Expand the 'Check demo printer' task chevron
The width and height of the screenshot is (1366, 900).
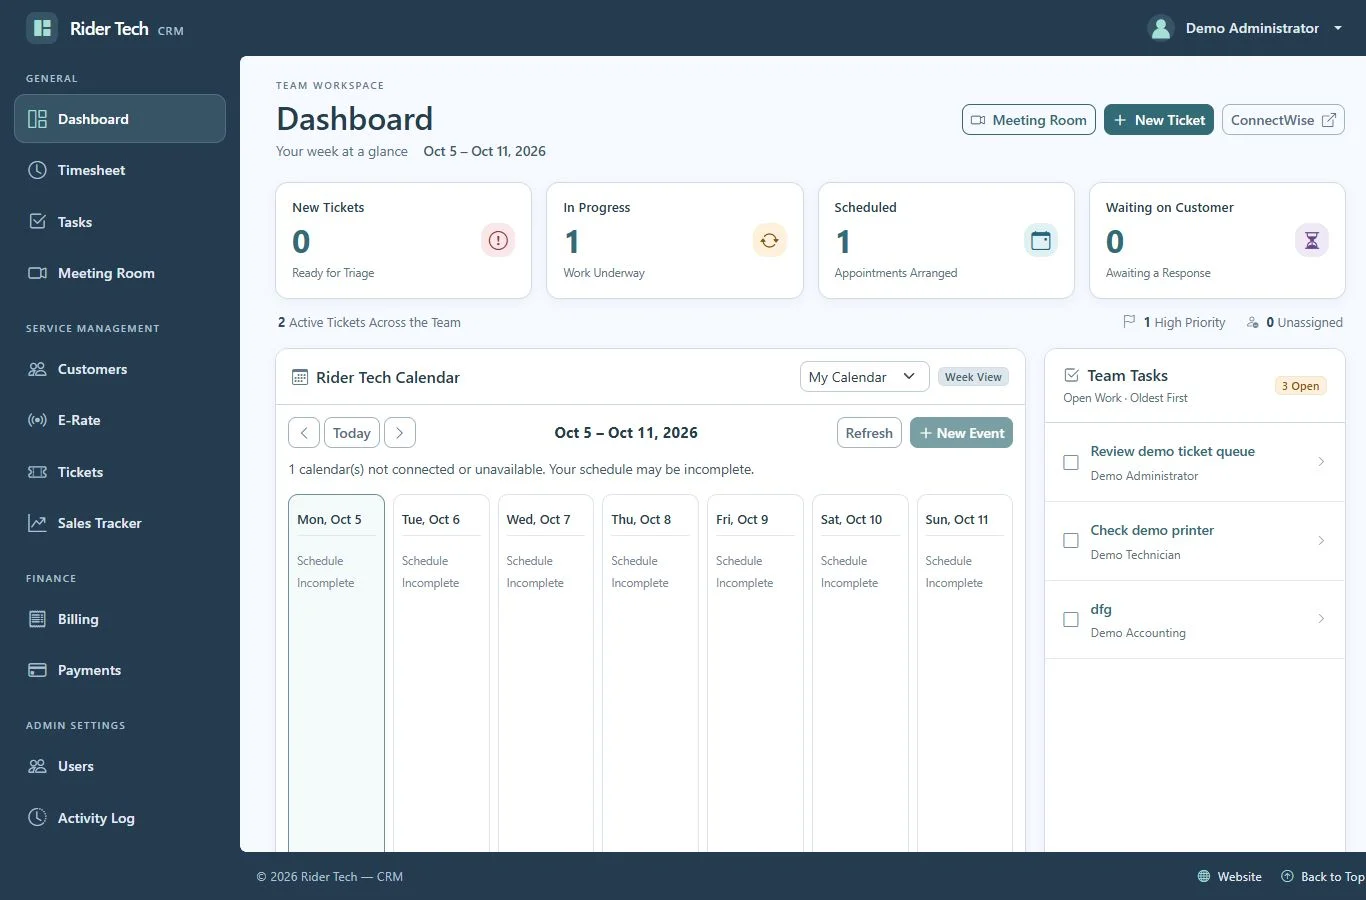coord(1321,541)
